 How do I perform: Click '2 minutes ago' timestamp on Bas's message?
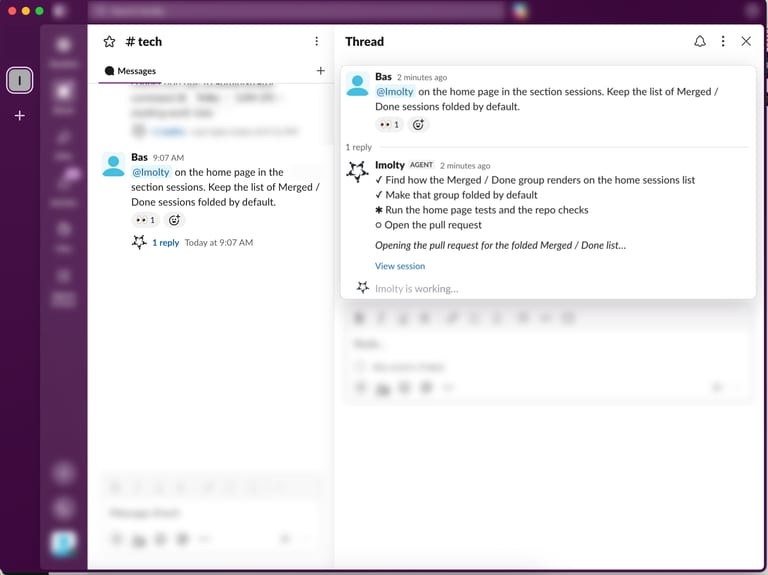pyautogui.click(x=422, y=77)
